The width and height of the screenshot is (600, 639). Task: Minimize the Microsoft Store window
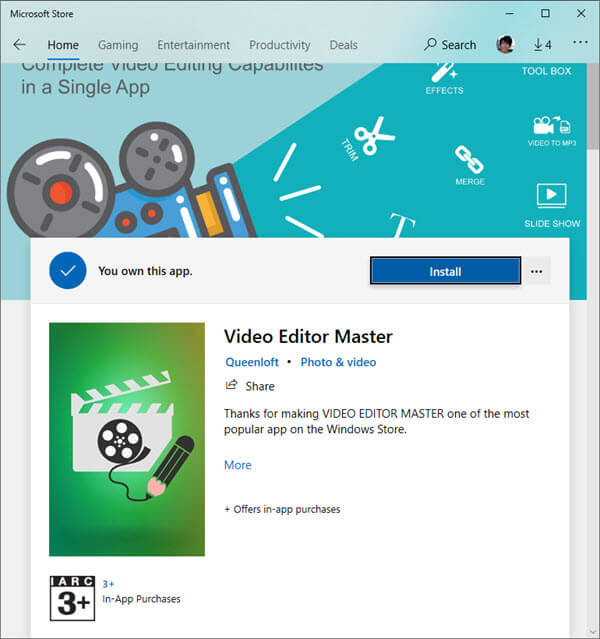pyautogui.click(x=510, y=13)
